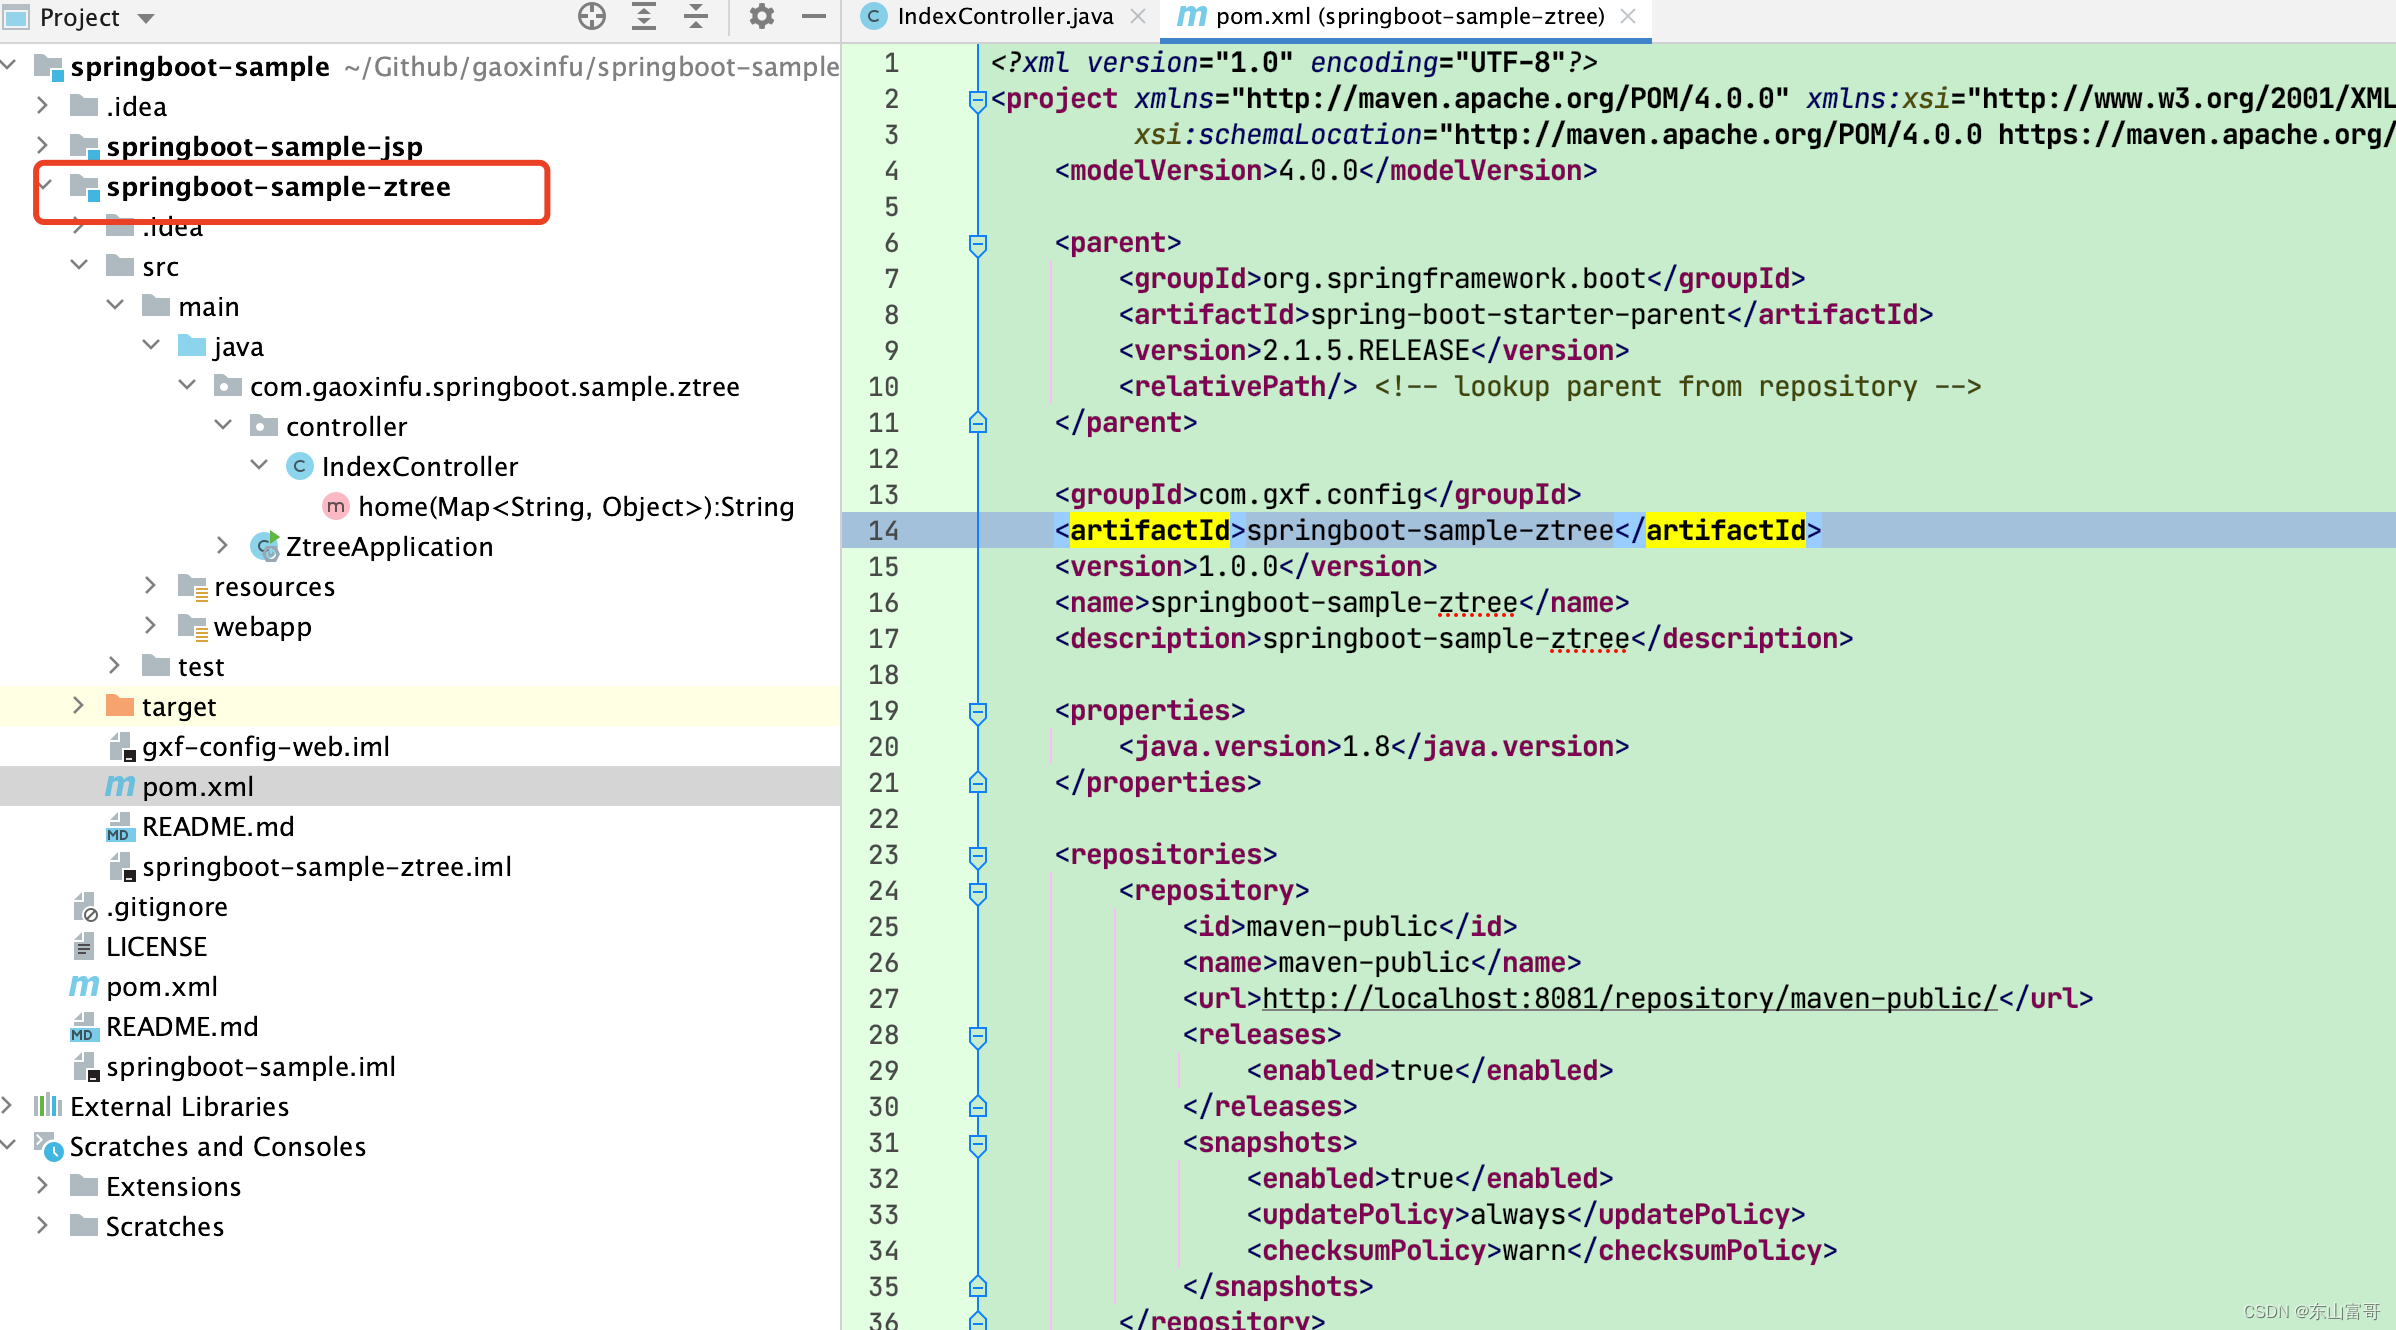Expand springboot-sample-jsp module
The image size is (2396, 1330).
[x=43, y=145]
